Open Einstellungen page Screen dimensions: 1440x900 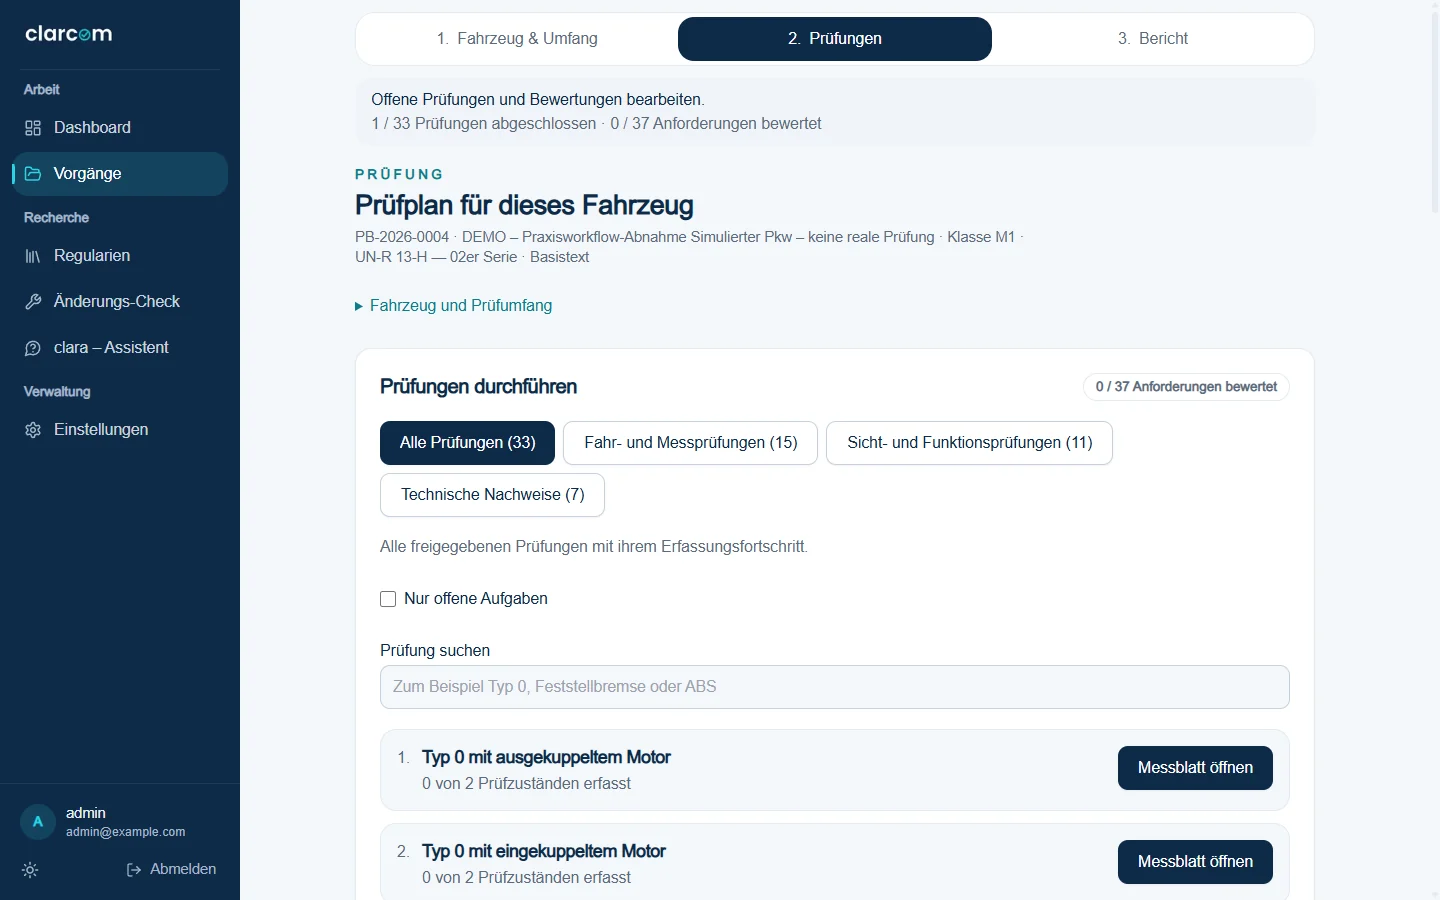click(x=120, y=430)
